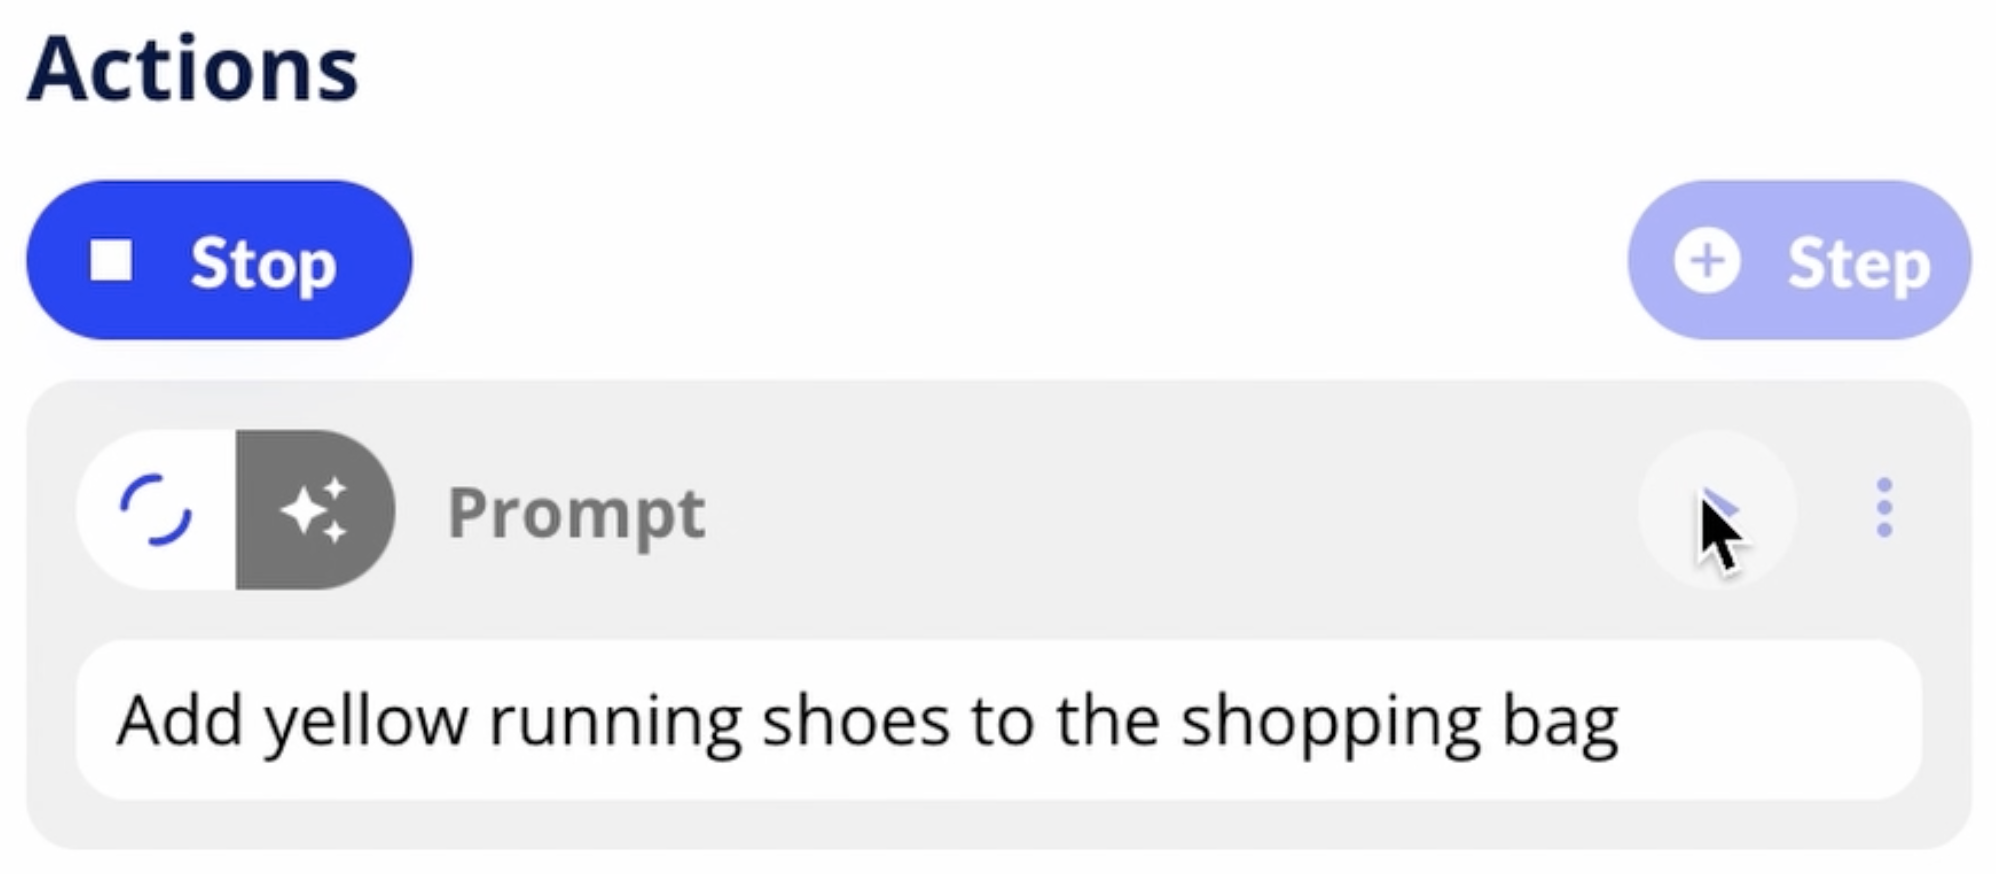Click the Actions panel heading

click(192, 68)
